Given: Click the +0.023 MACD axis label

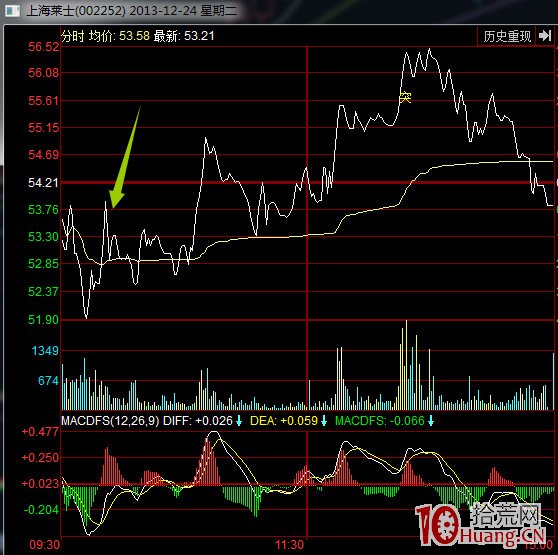Looking at the screenshot, I should [40, 483].
